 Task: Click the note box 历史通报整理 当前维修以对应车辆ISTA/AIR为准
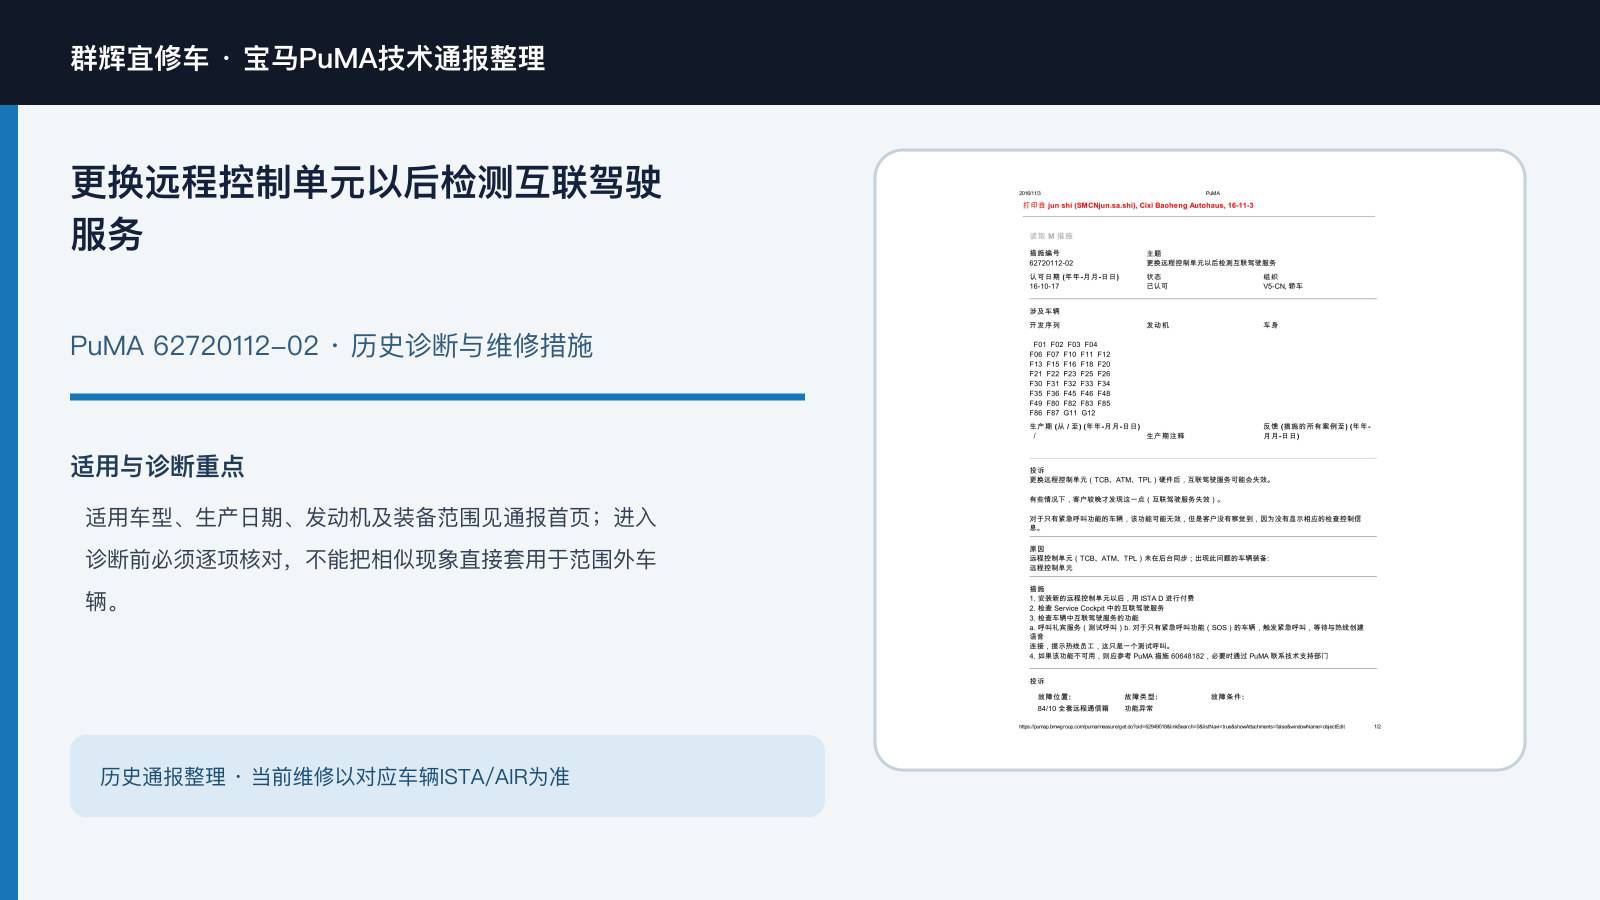[447, 776]
